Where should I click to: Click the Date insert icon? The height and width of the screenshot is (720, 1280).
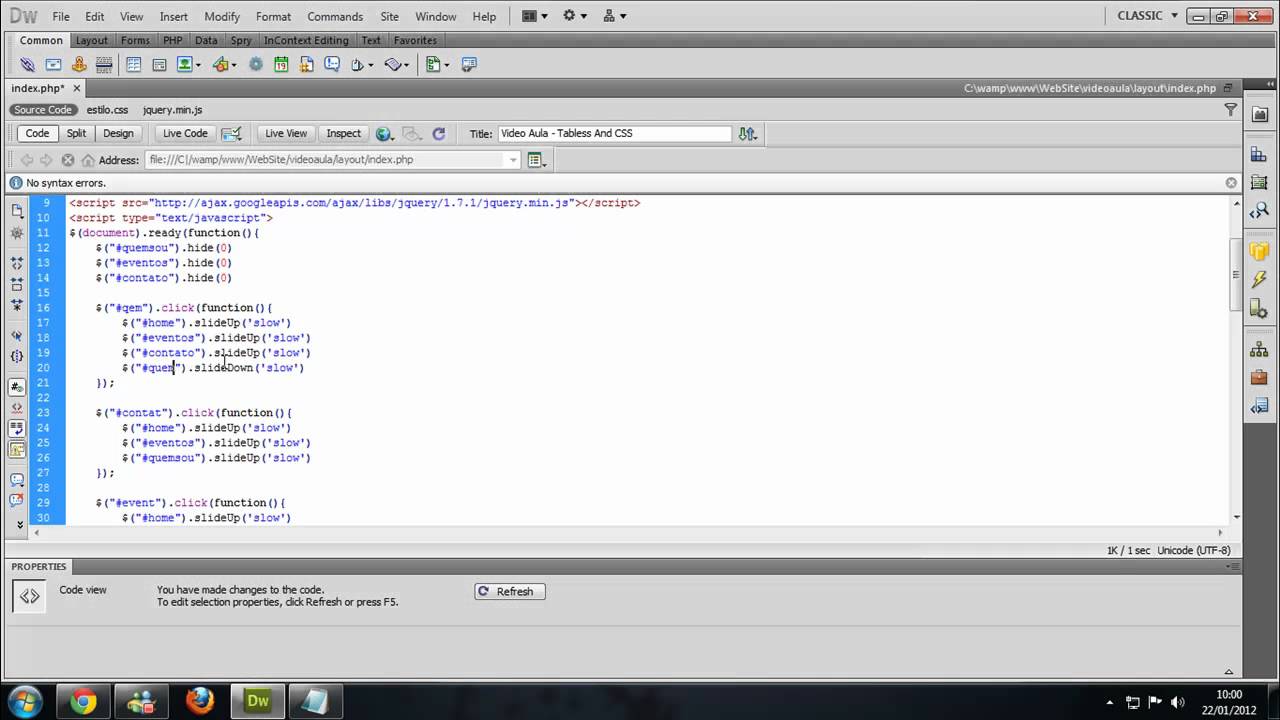coord(281,64)
